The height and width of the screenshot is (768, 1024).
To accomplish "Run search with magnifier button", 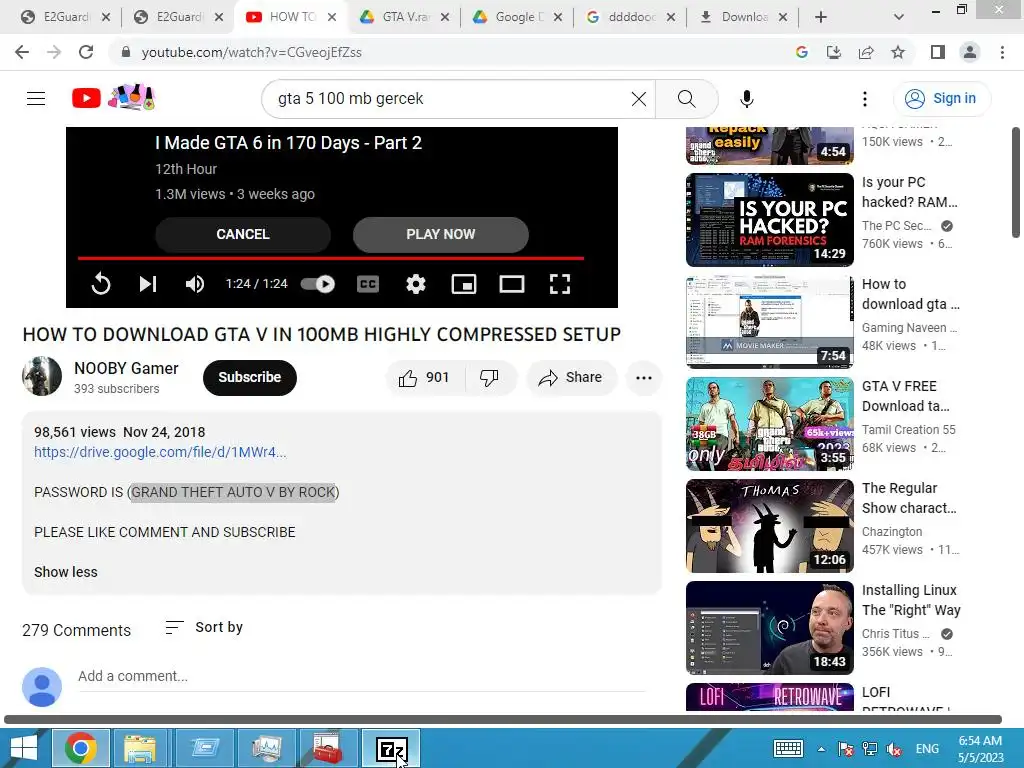I will click(x=686, y=99).
